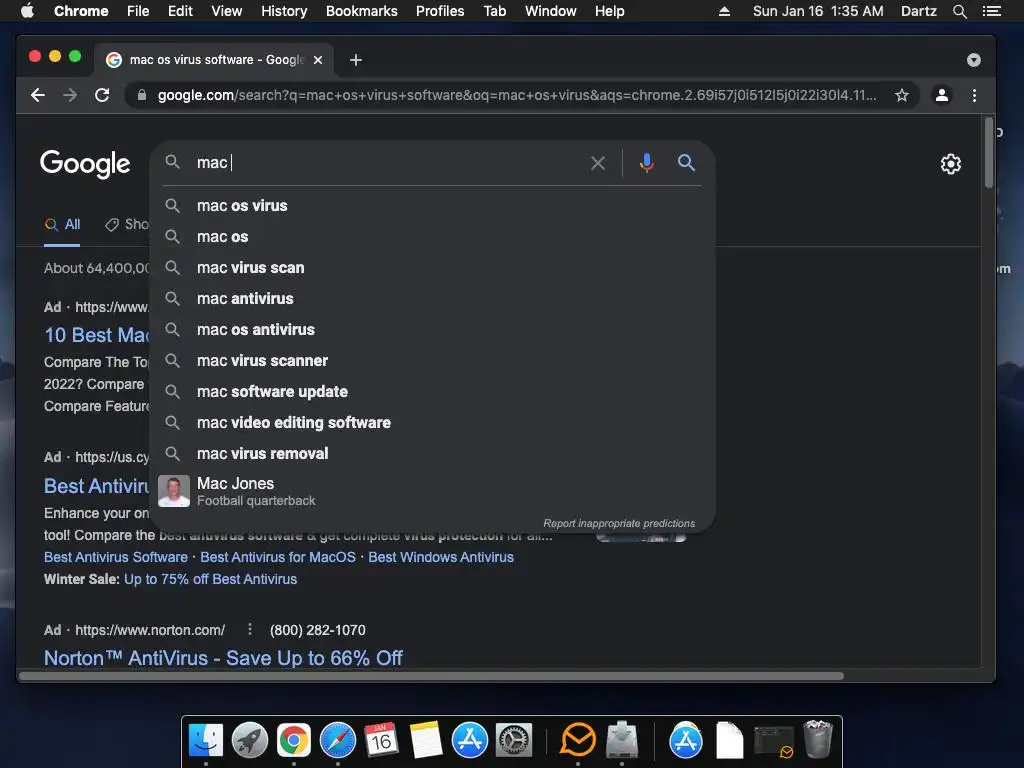Choose suggestion 'mac antivirus'
Screen dimensions: 1024x768
click(432, 298)
